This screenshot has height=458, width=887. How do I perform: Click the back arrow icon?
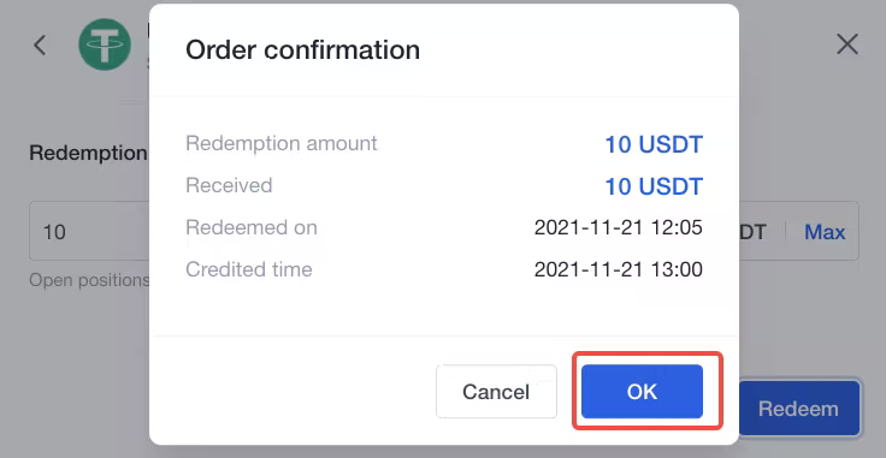40,45
